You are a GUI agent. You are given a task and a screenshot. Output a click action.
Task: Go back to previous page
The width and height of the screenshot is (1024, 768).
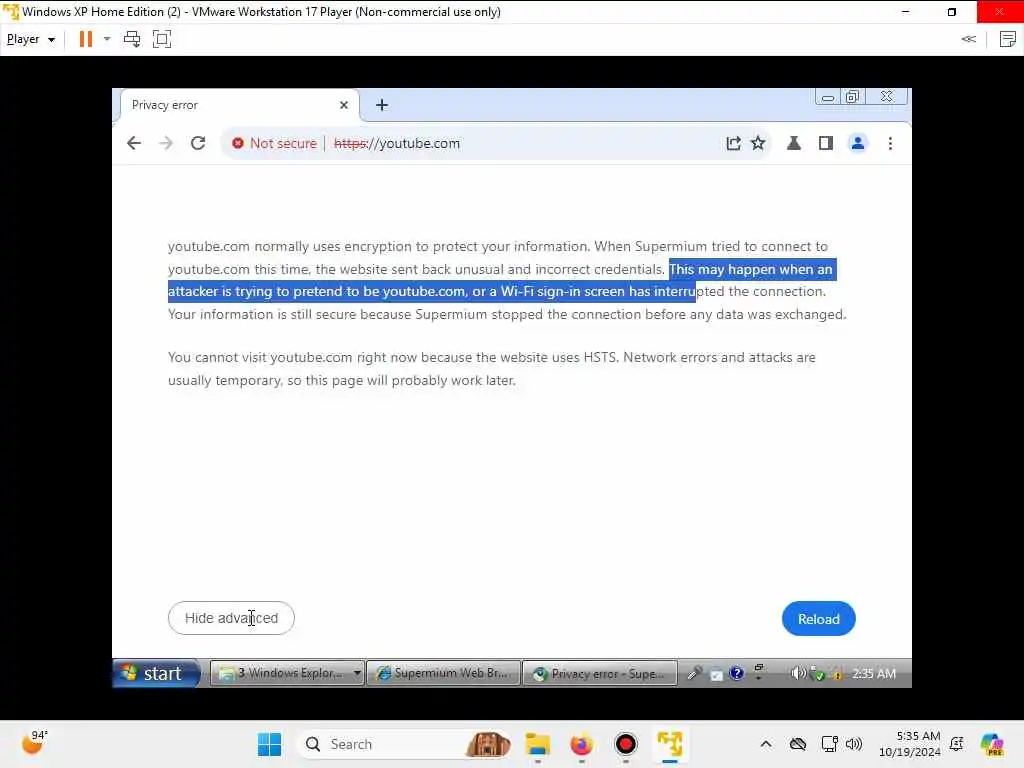point(134,143)
